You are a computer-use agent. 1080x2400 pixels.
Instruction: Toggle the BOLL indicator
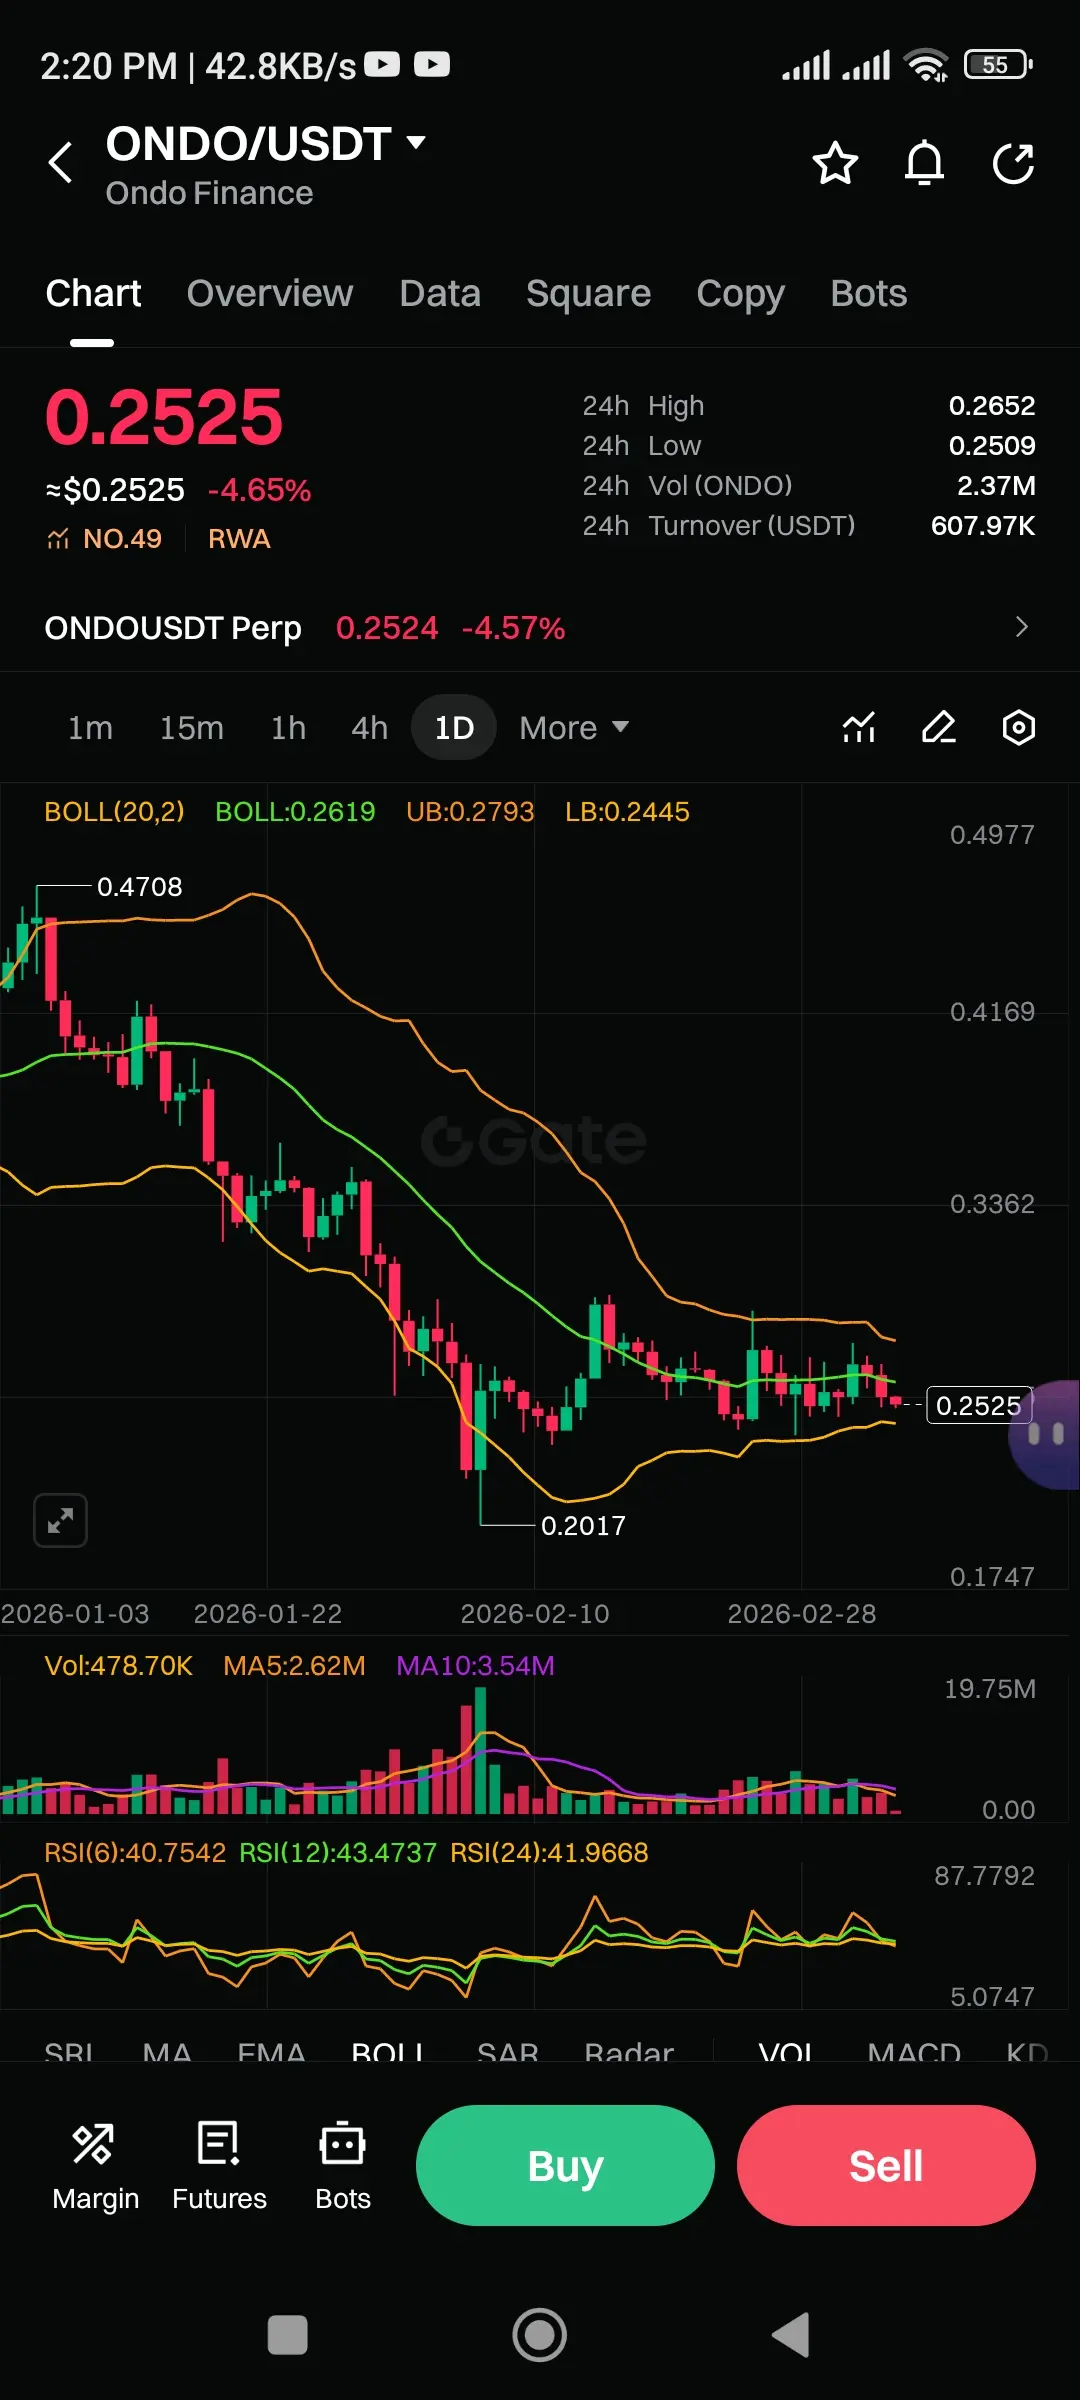pos(389,2051)
